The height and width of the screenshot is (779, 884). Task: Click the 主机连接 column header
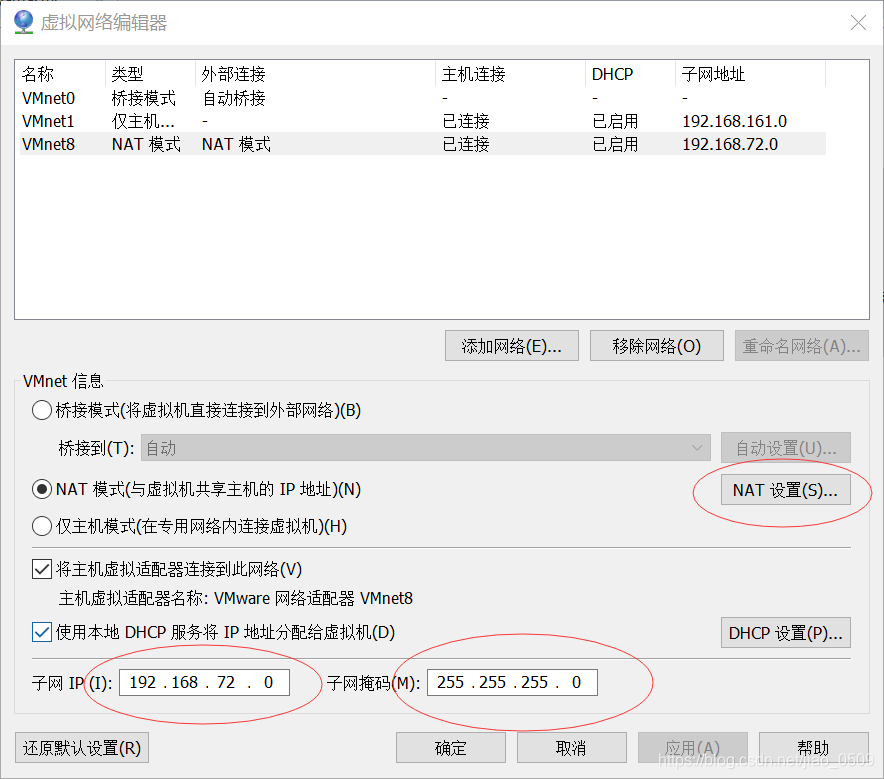511,74
